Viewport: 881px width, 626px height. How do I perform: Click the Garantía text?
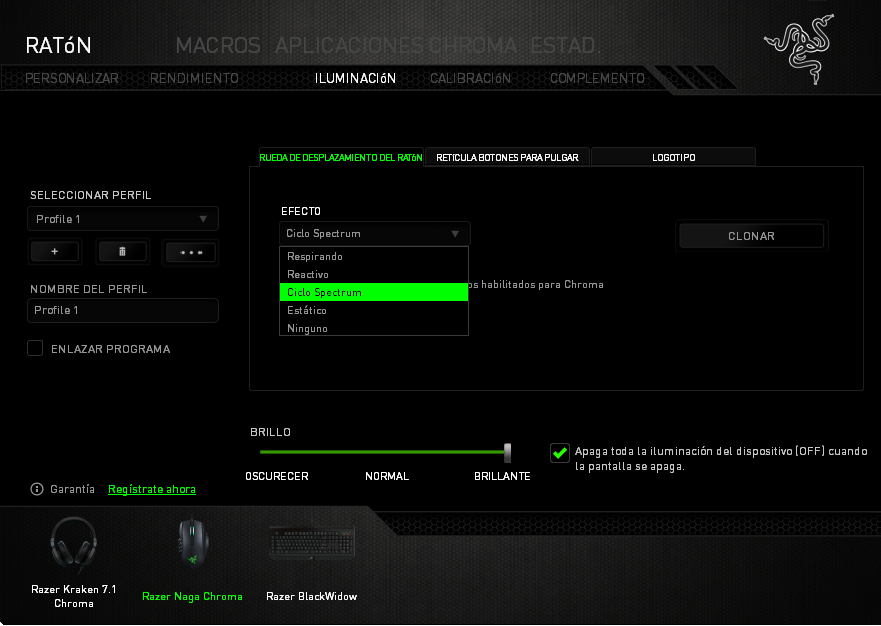click(x=72, y=489)
